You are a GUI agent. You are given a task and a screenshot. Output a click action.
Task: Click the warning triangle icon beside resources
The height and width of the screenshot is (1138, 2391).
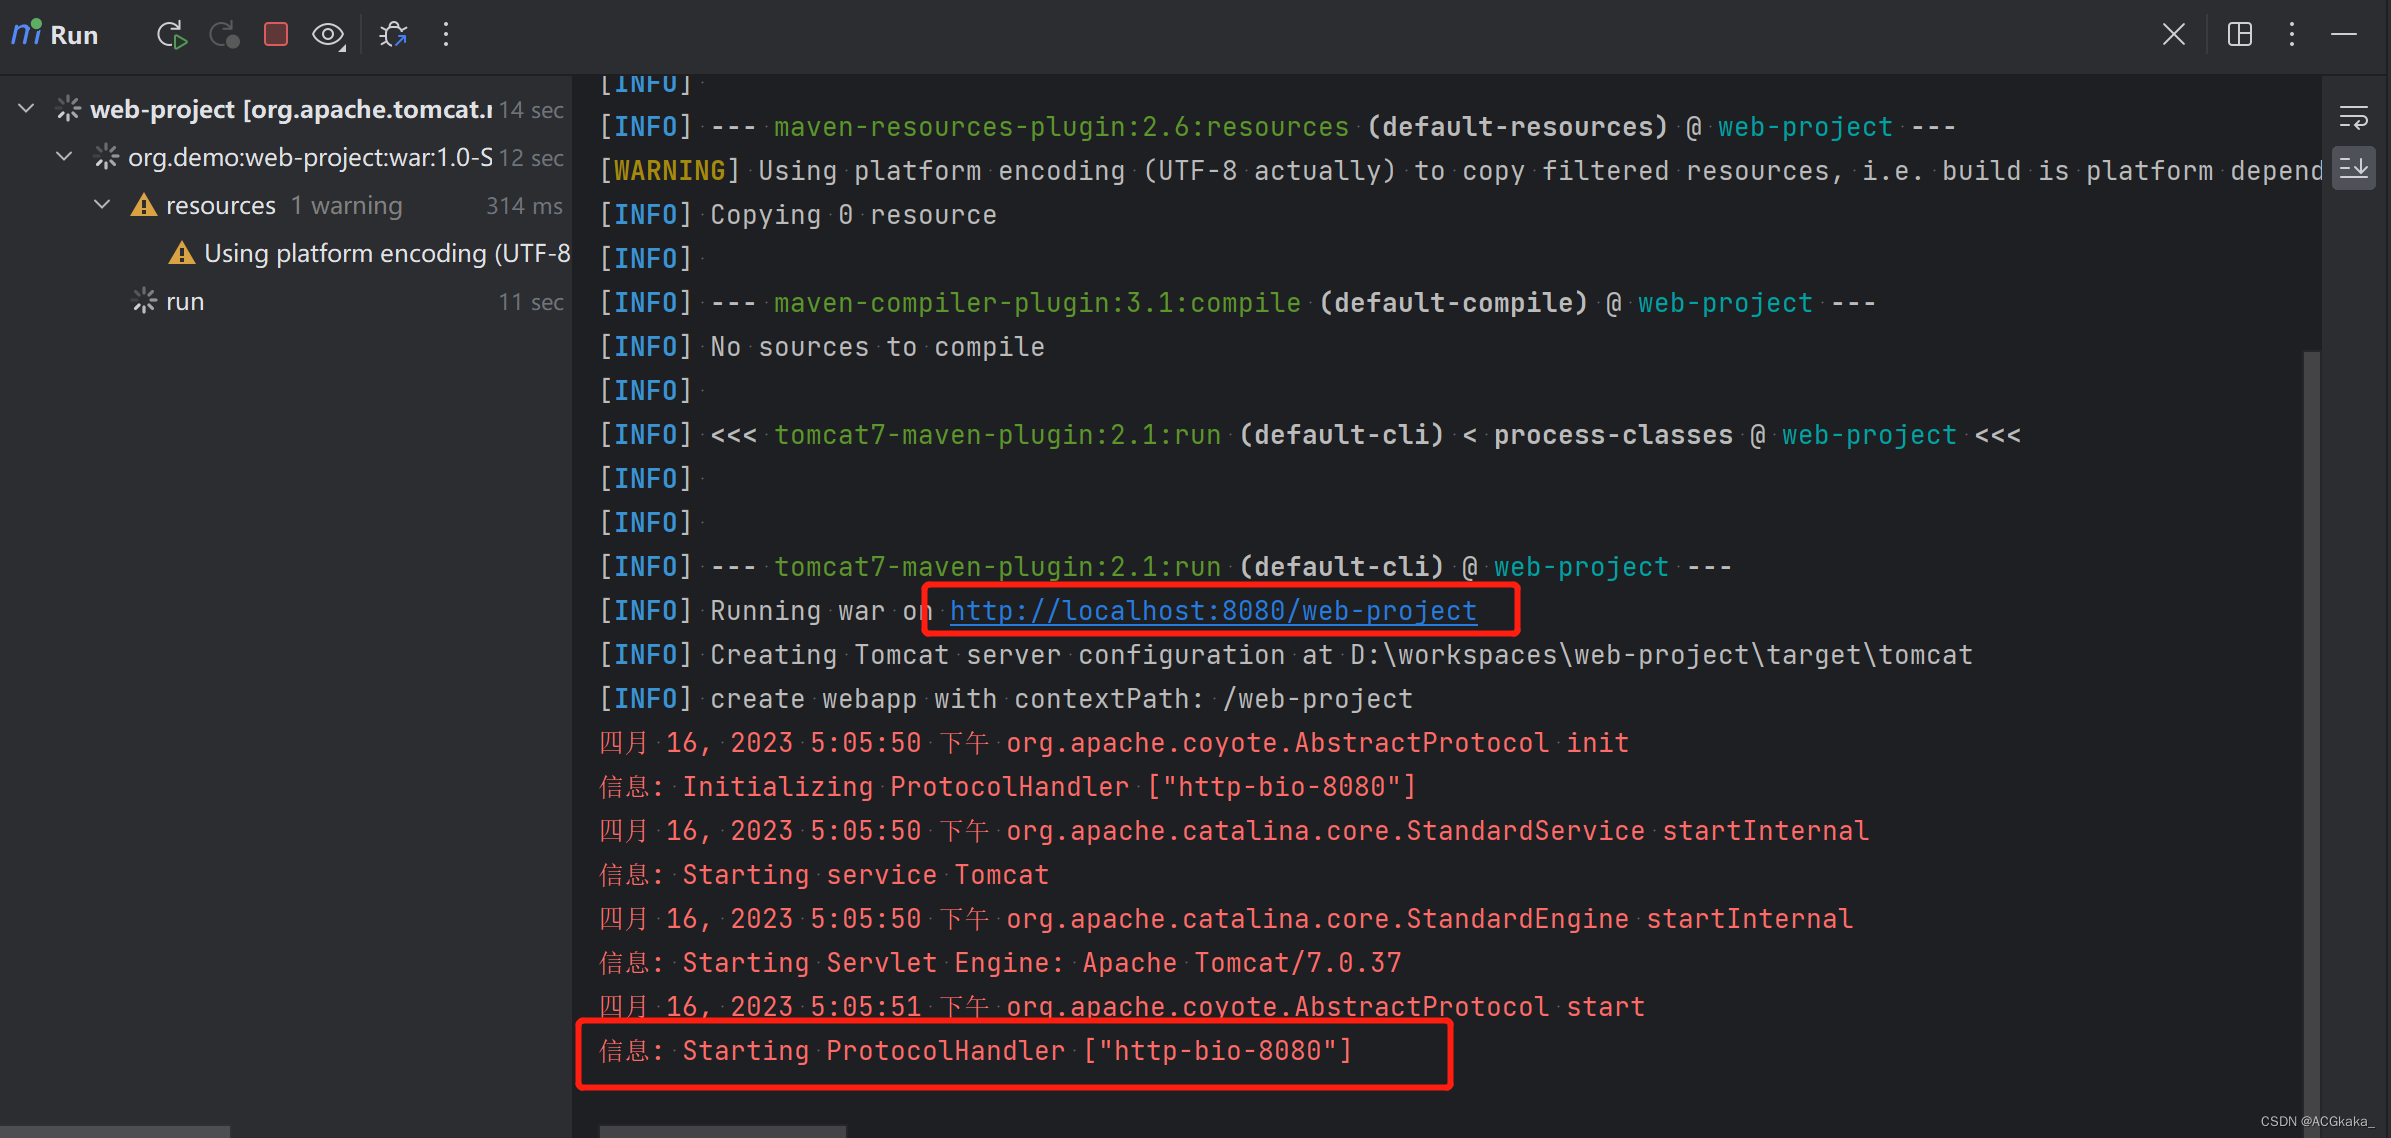tap(144, 205)
